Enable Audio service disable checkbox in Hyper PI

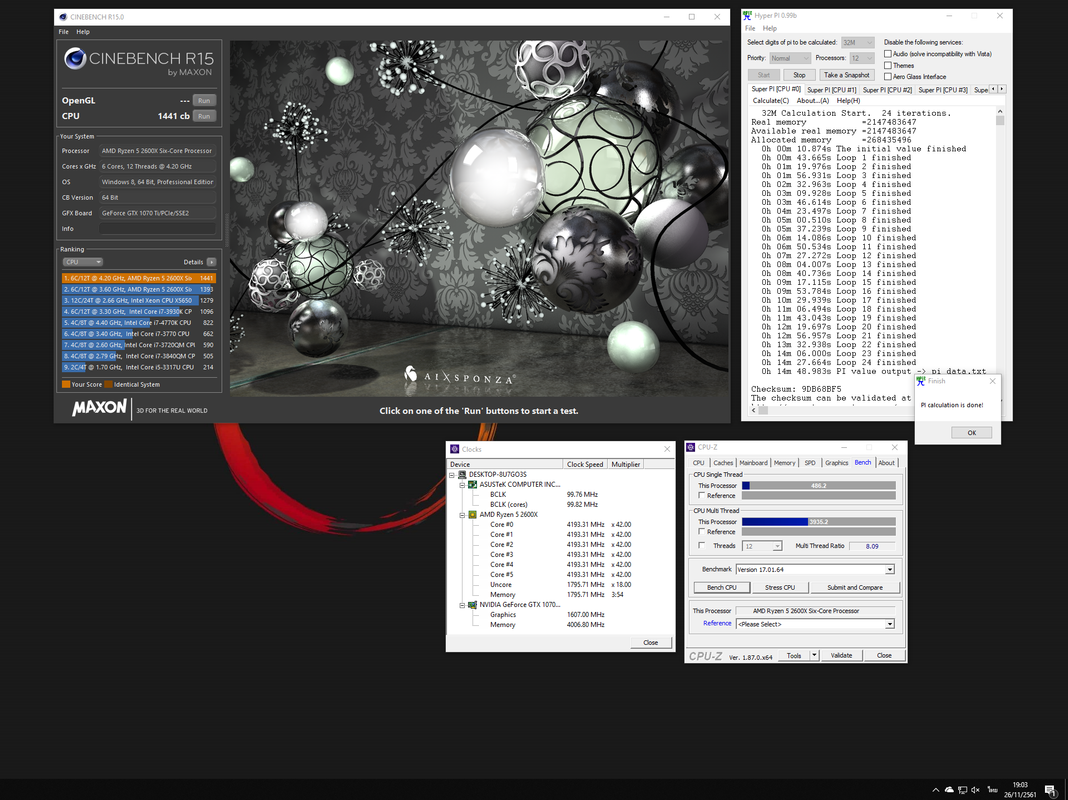coord(888,54)
